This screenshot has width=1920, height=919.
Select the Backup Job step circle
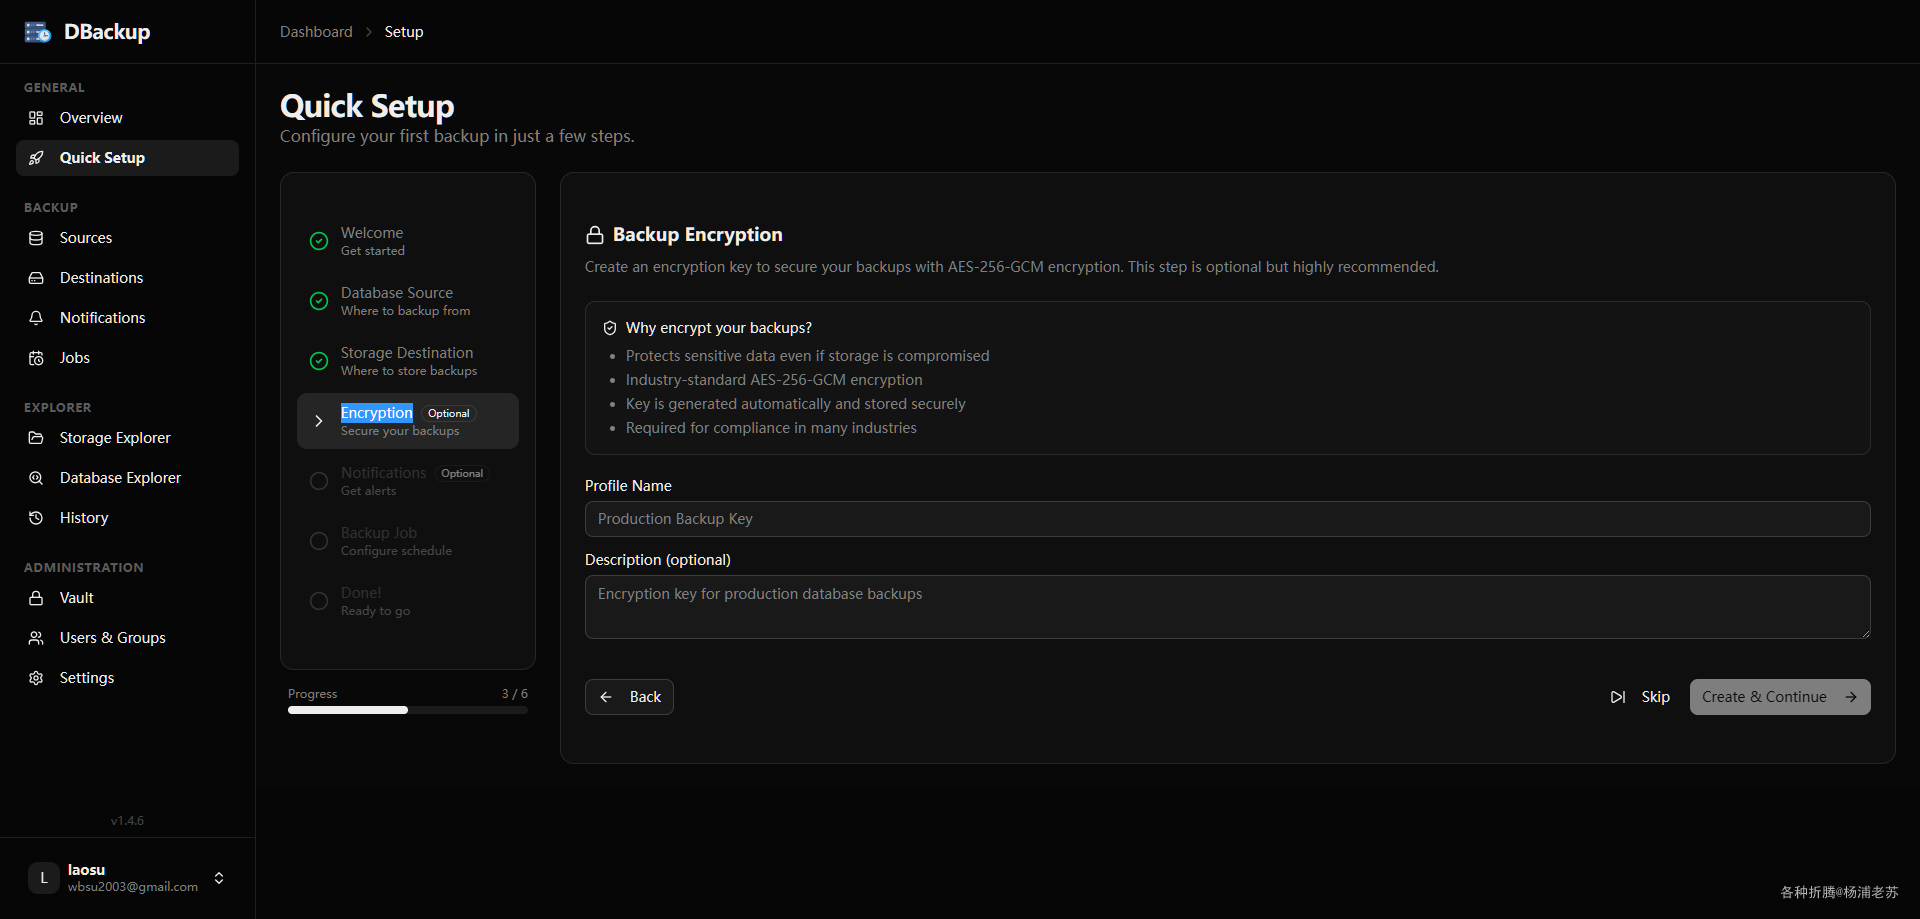pyautogui.click(x=319, y=541)
